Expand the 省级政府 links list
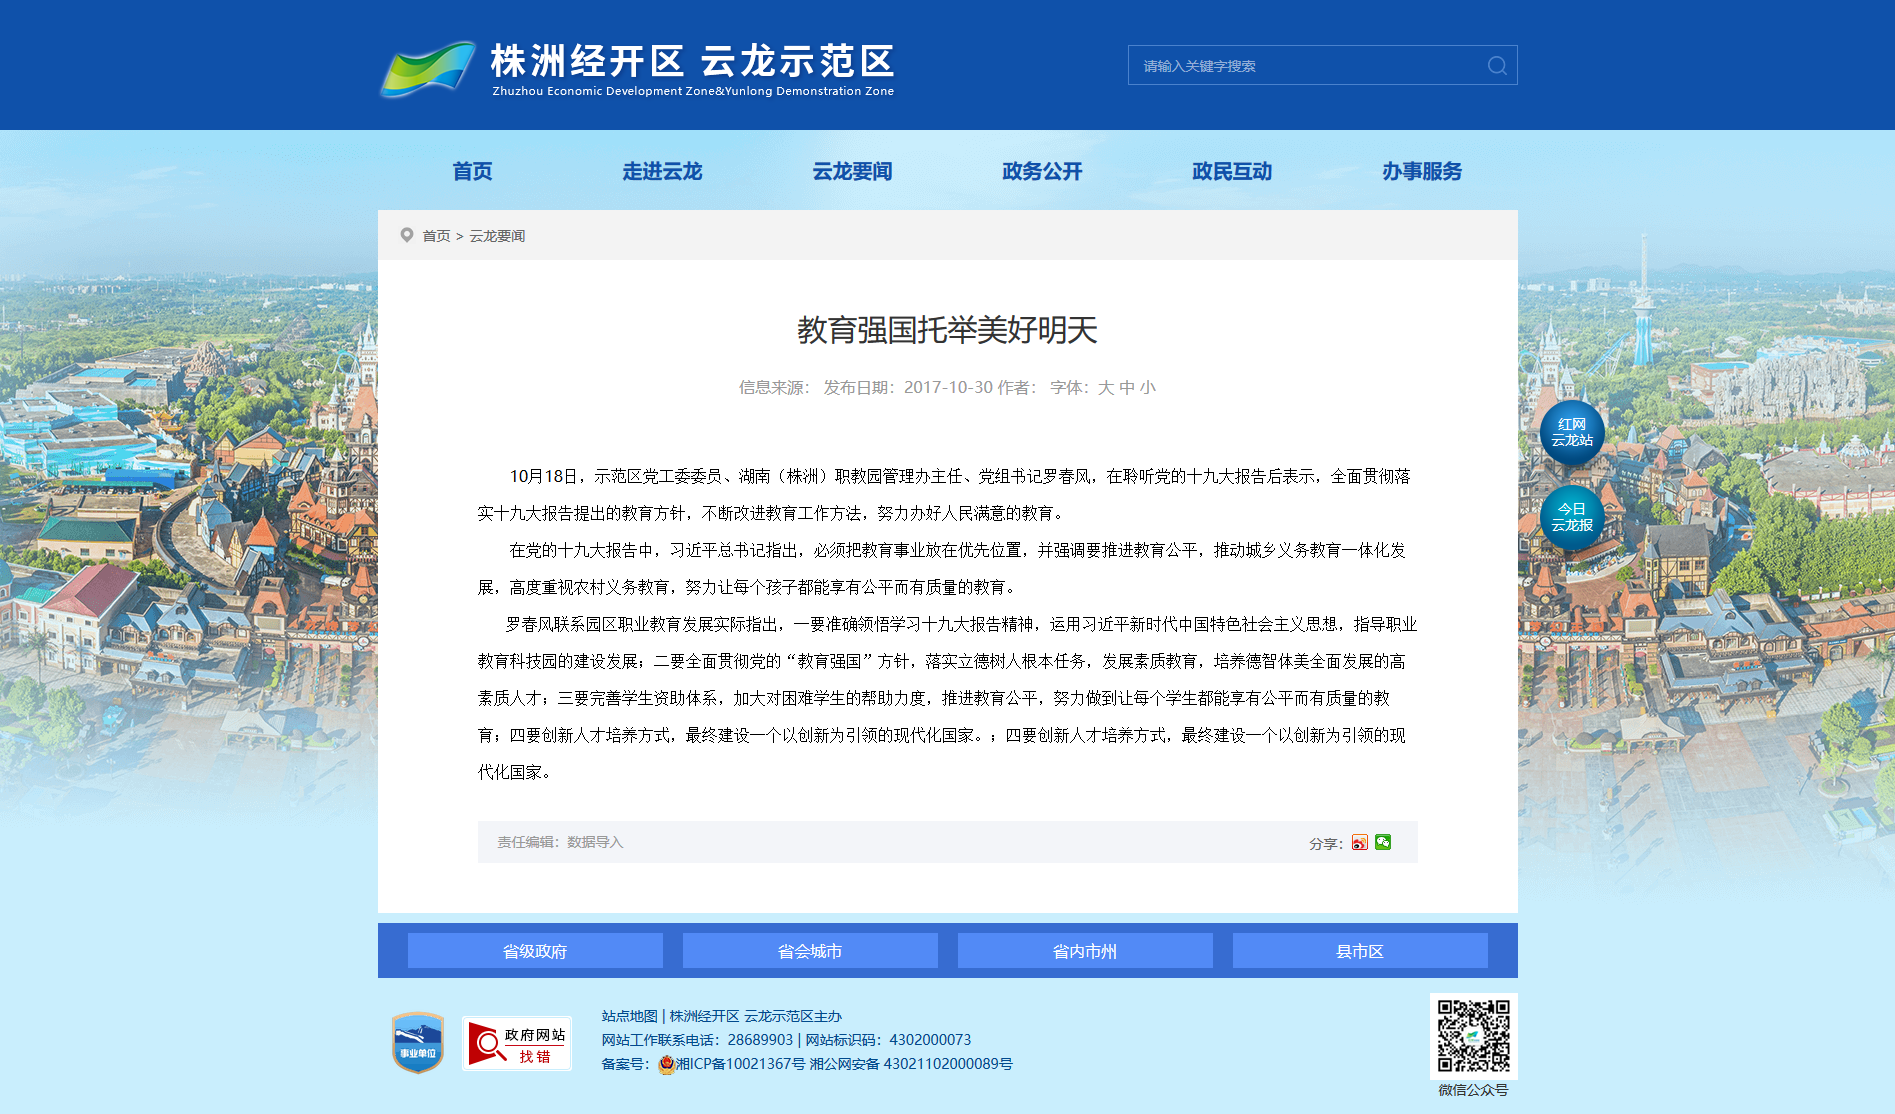 click(535, 951)
